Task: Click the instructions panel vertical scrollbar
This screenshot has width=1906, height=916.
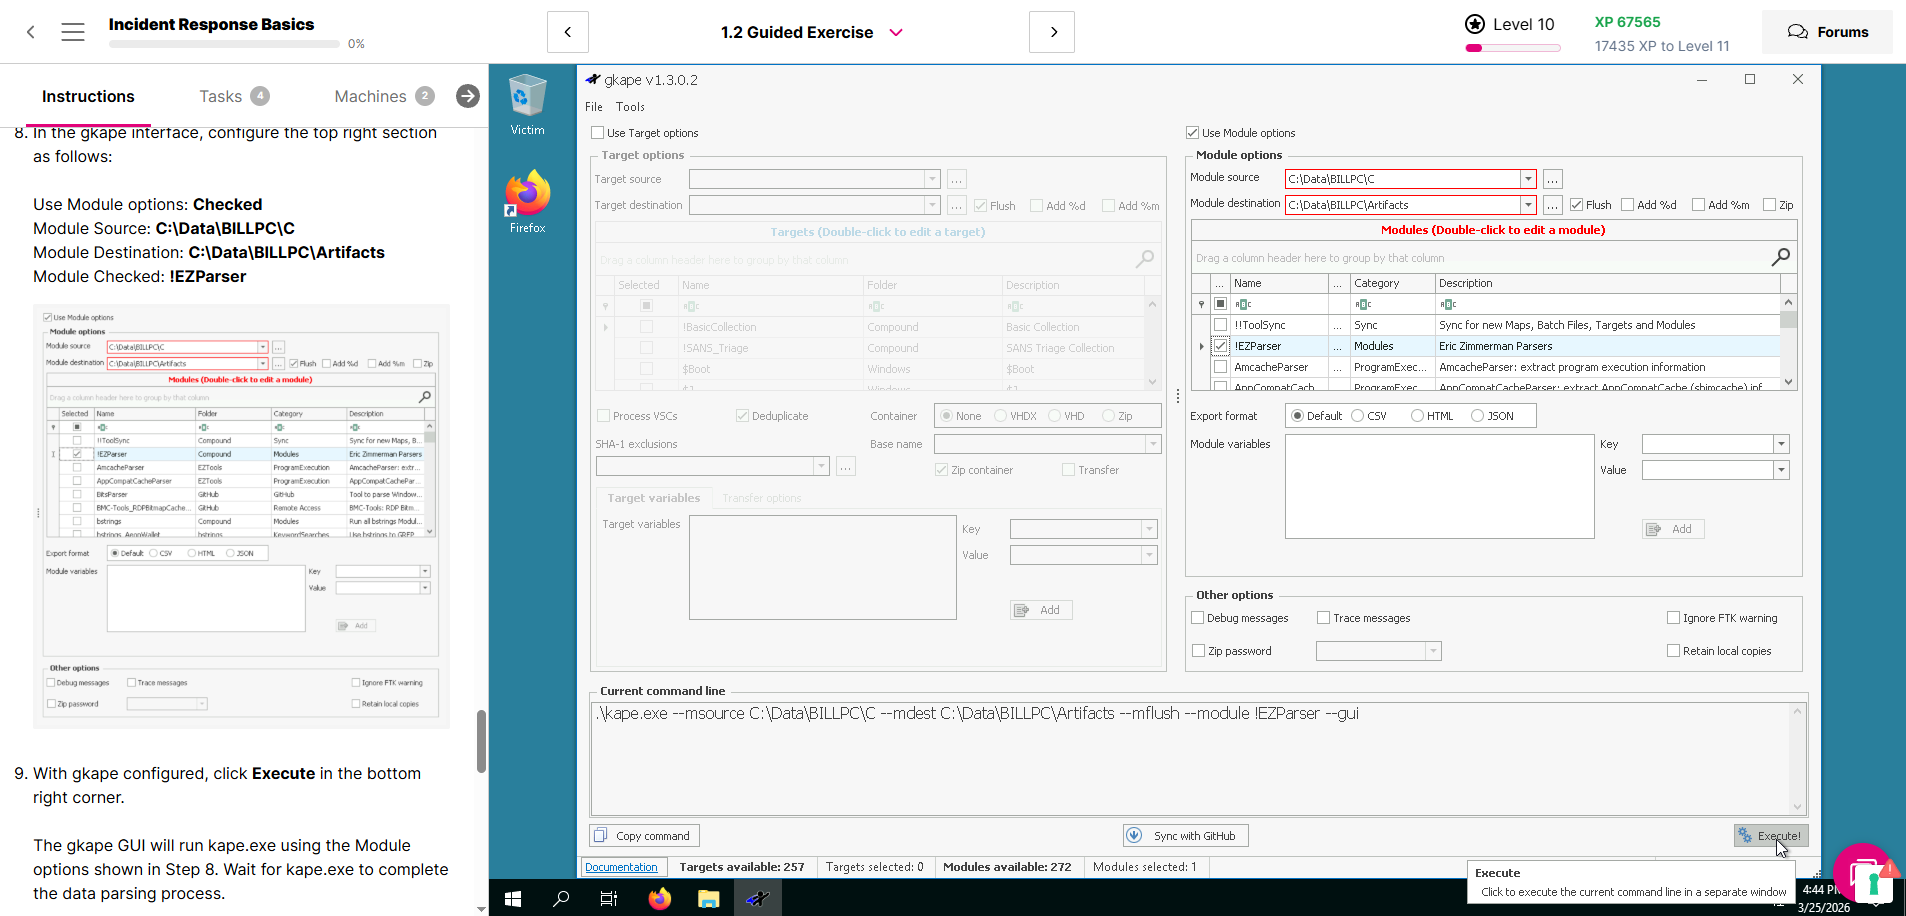Action: tap(481, 740)
